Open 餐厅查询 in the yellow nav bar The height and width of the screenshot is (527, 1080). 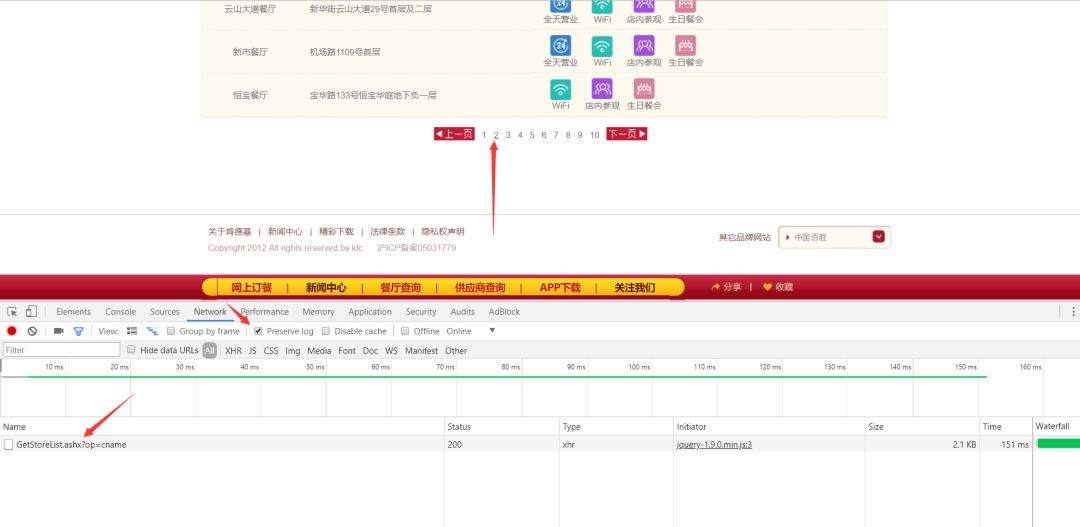click(x=400, y=288)
